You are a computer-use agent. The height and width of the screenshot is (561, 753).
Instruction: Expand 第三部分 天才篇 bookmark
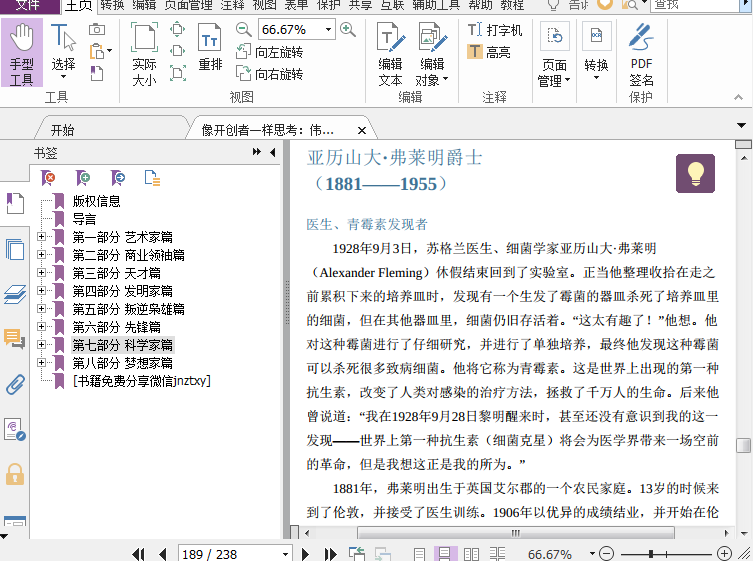tap(41, 272)
